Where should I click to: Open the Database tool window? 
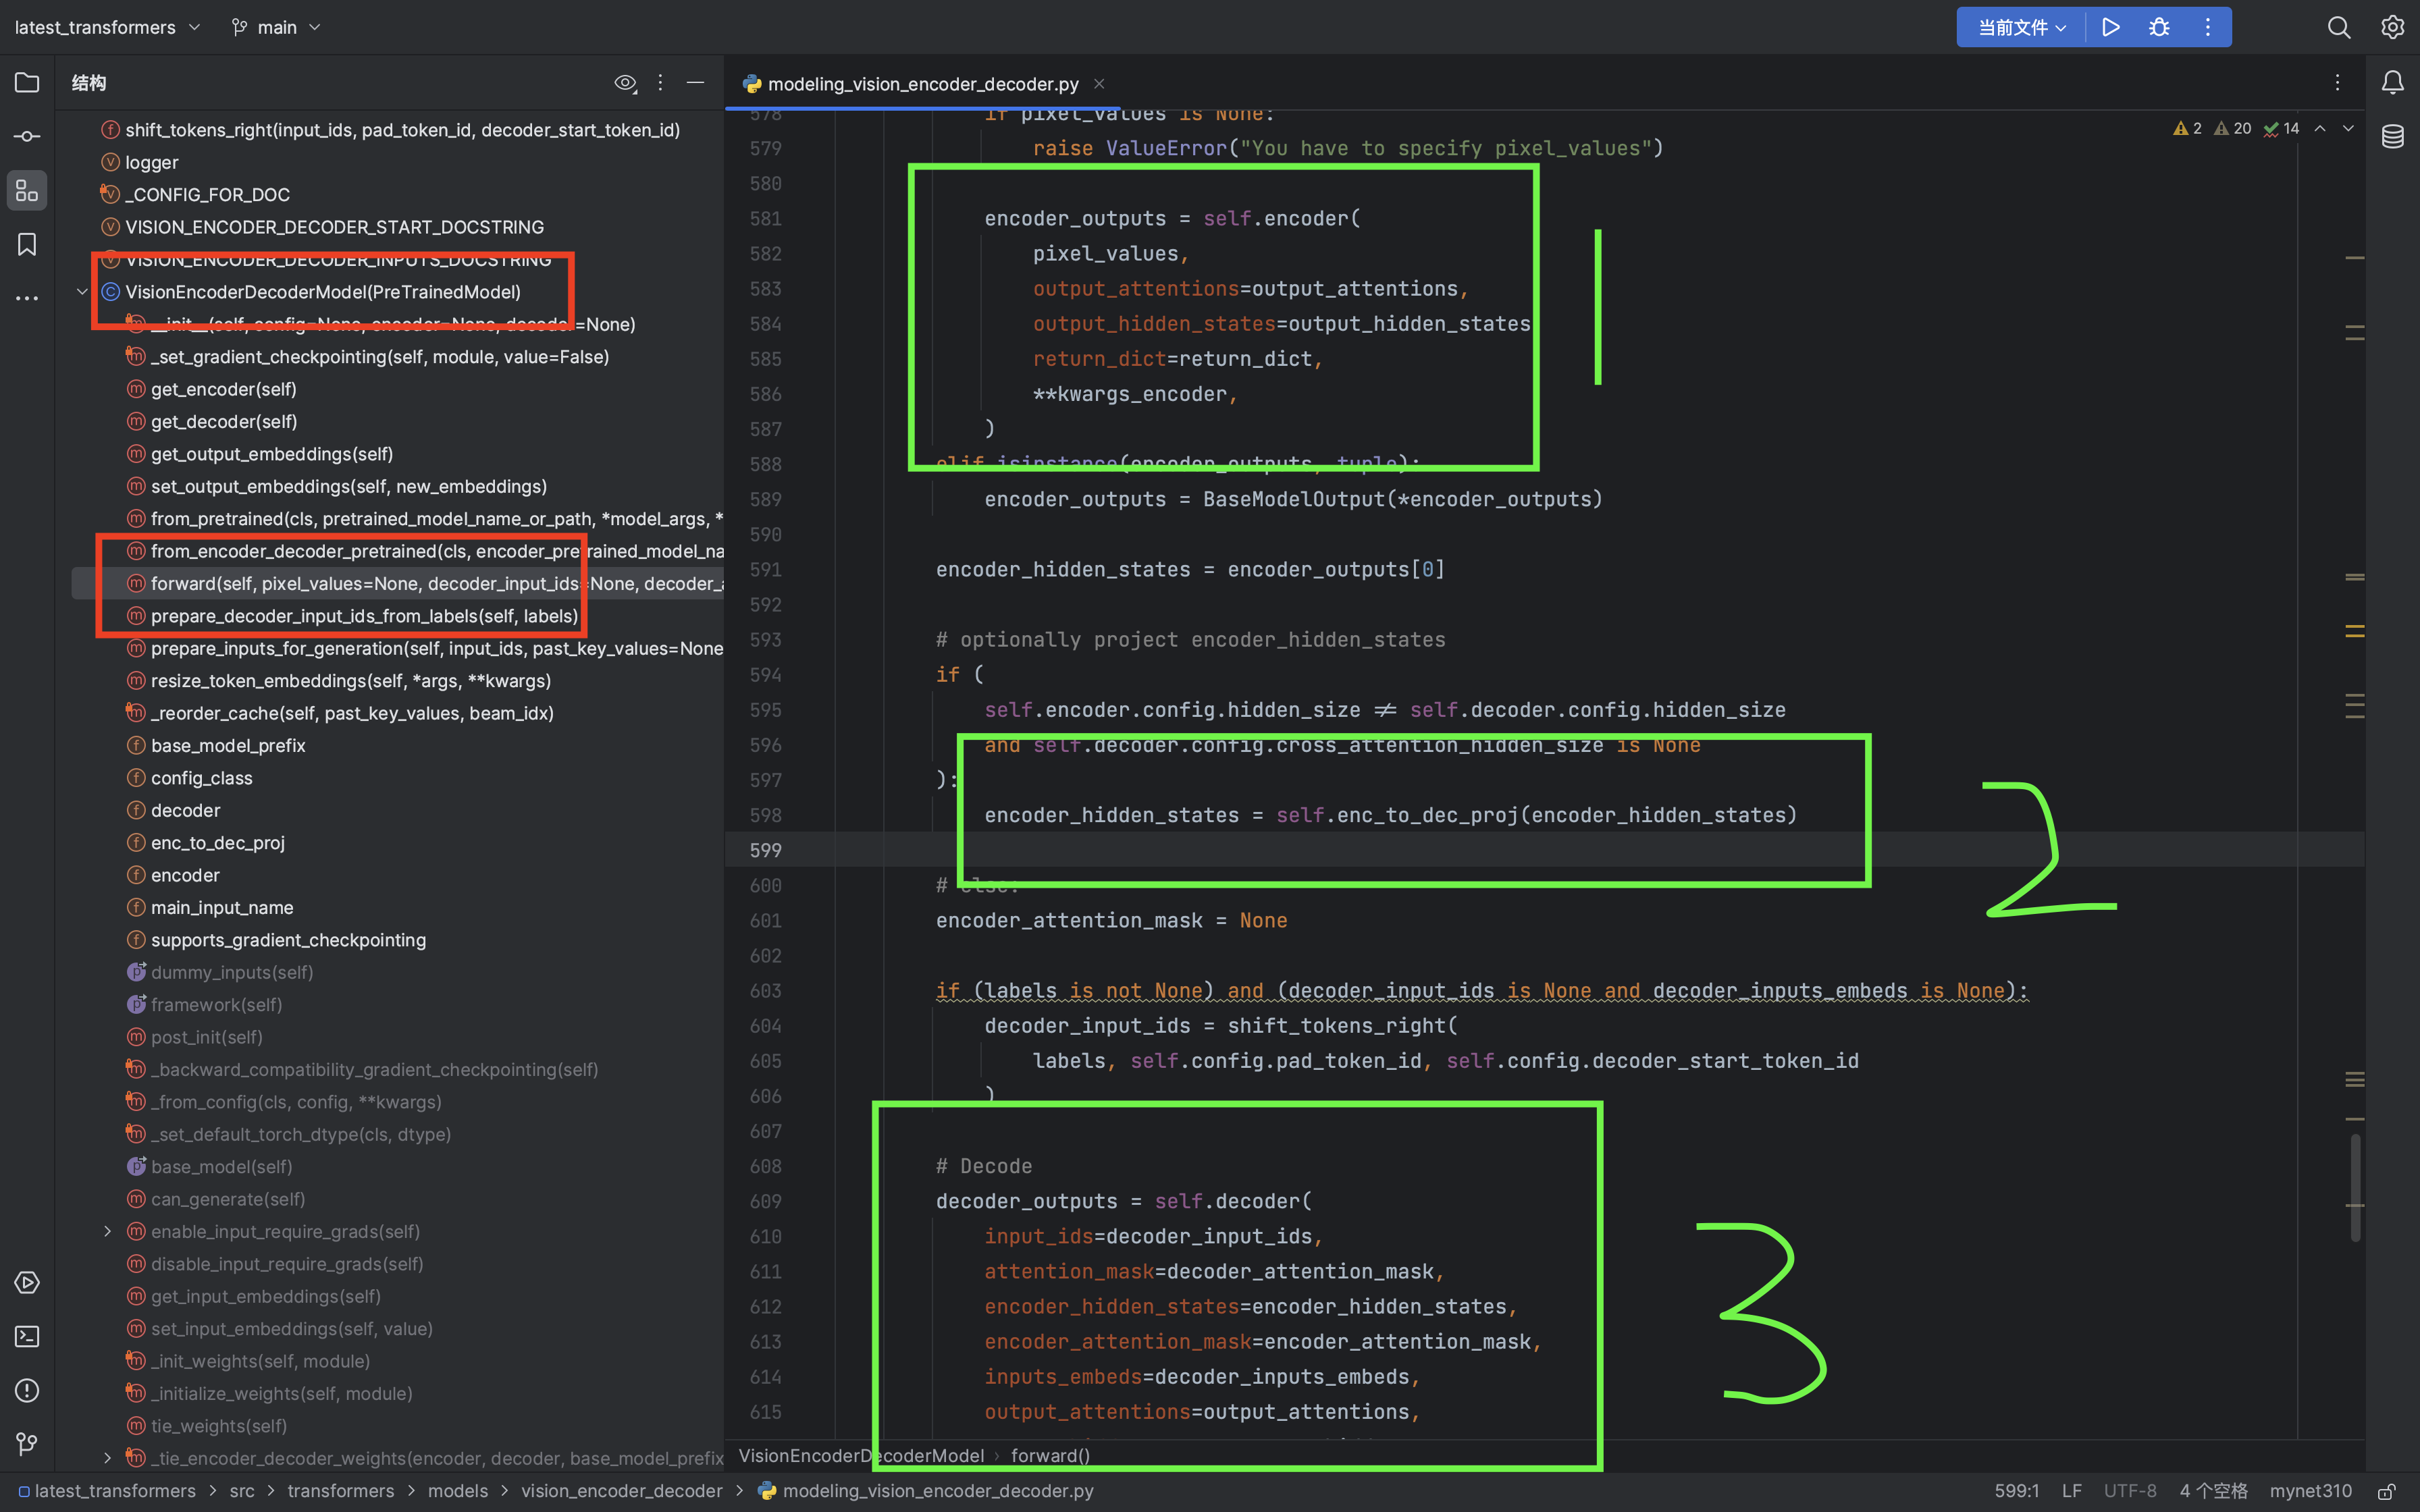pyautogui.click(x=2393, y=137)
